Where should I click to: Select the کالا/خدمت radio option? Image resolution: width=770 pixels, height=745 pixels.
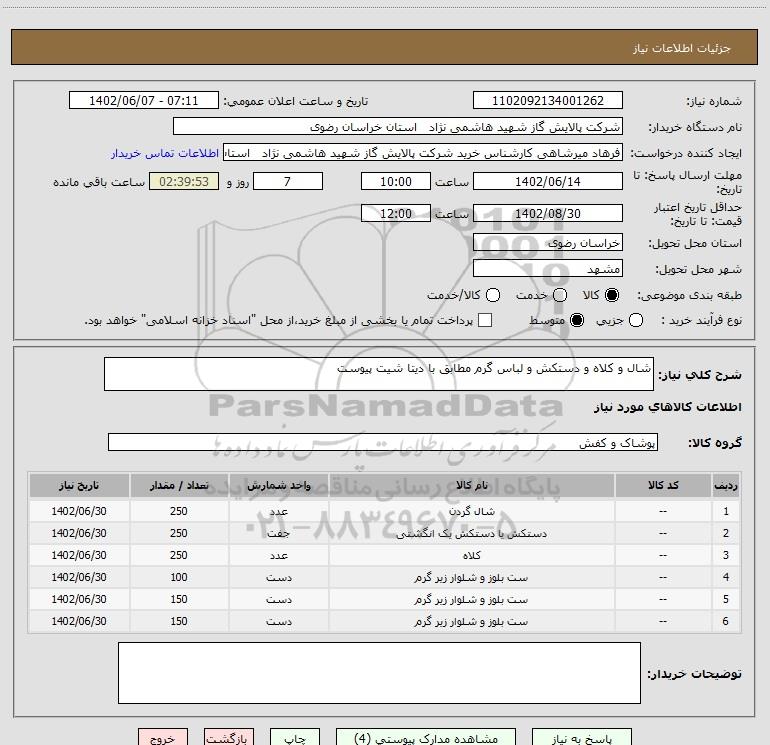click(x=492, y=295)
